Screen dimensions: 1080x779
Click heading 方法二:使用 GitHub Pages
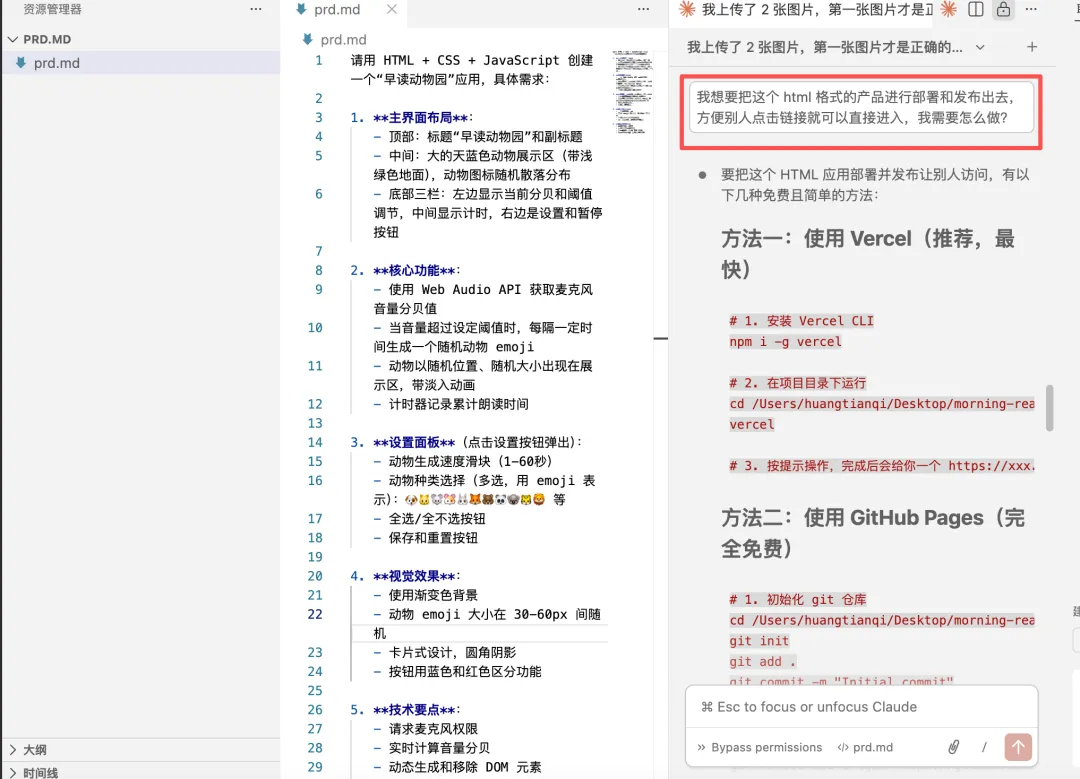coord(873,532)
